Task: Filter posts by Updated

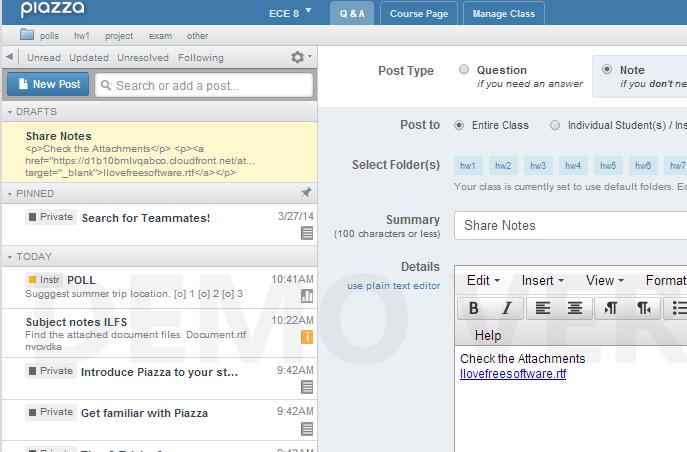Action: [x=89, y=57]
